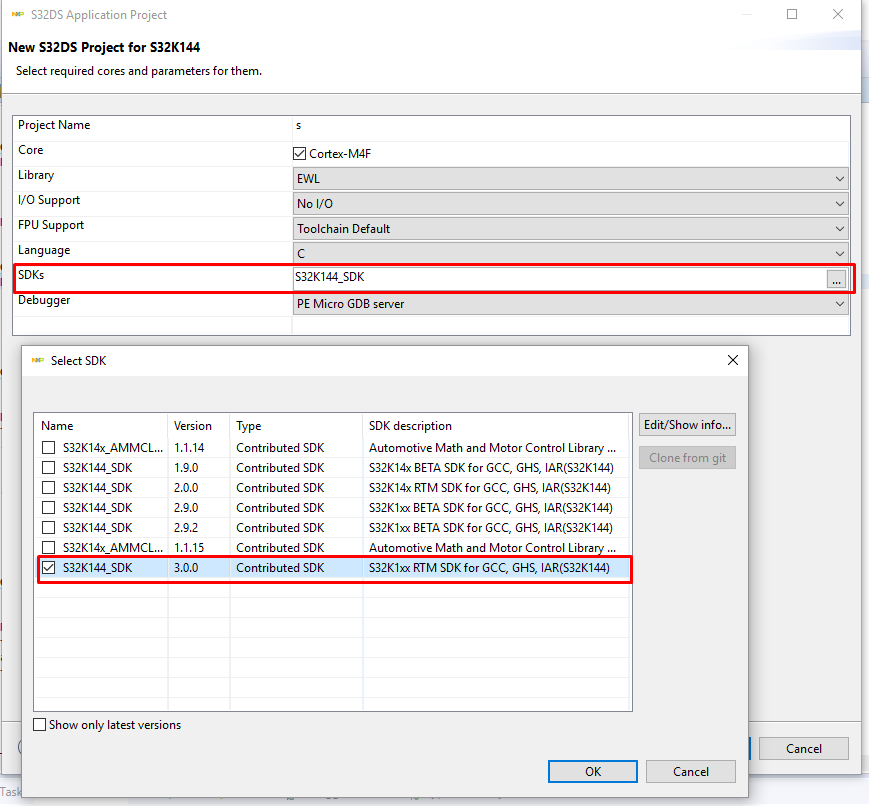Open the I/O Support dropdown

tap(570, 203)
